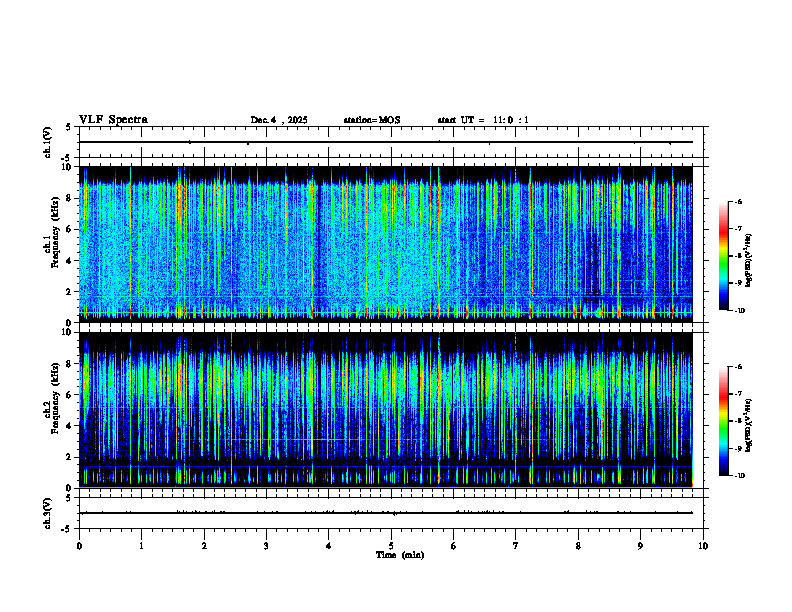Click time axis tick label "8"
792x612 pixels.
tap(578, 546)
